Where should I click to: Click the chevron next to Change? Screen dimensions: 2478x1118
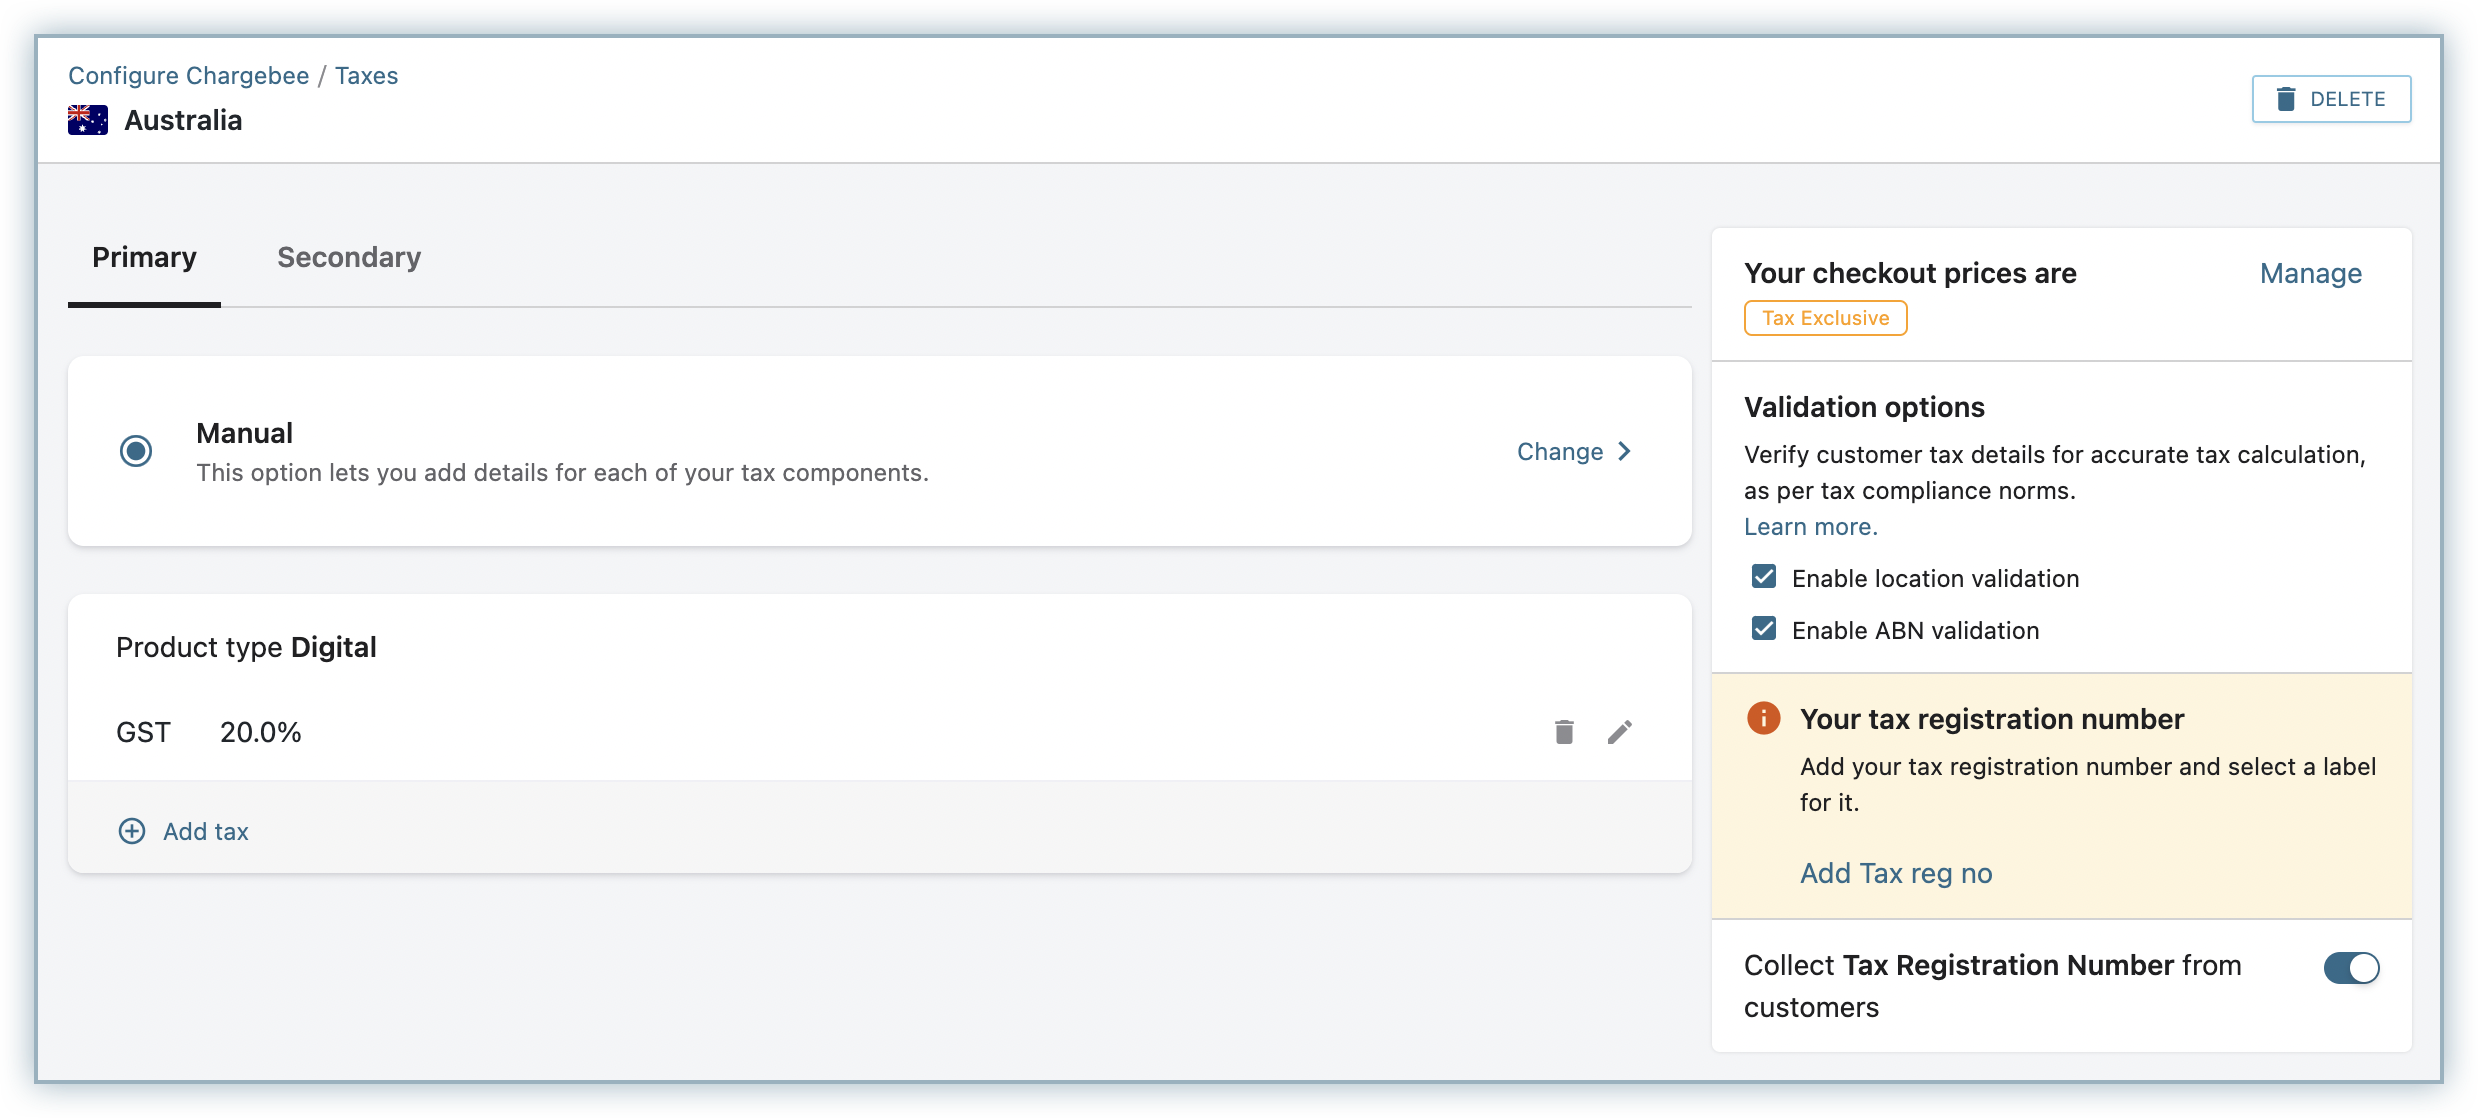(1625, 451)
